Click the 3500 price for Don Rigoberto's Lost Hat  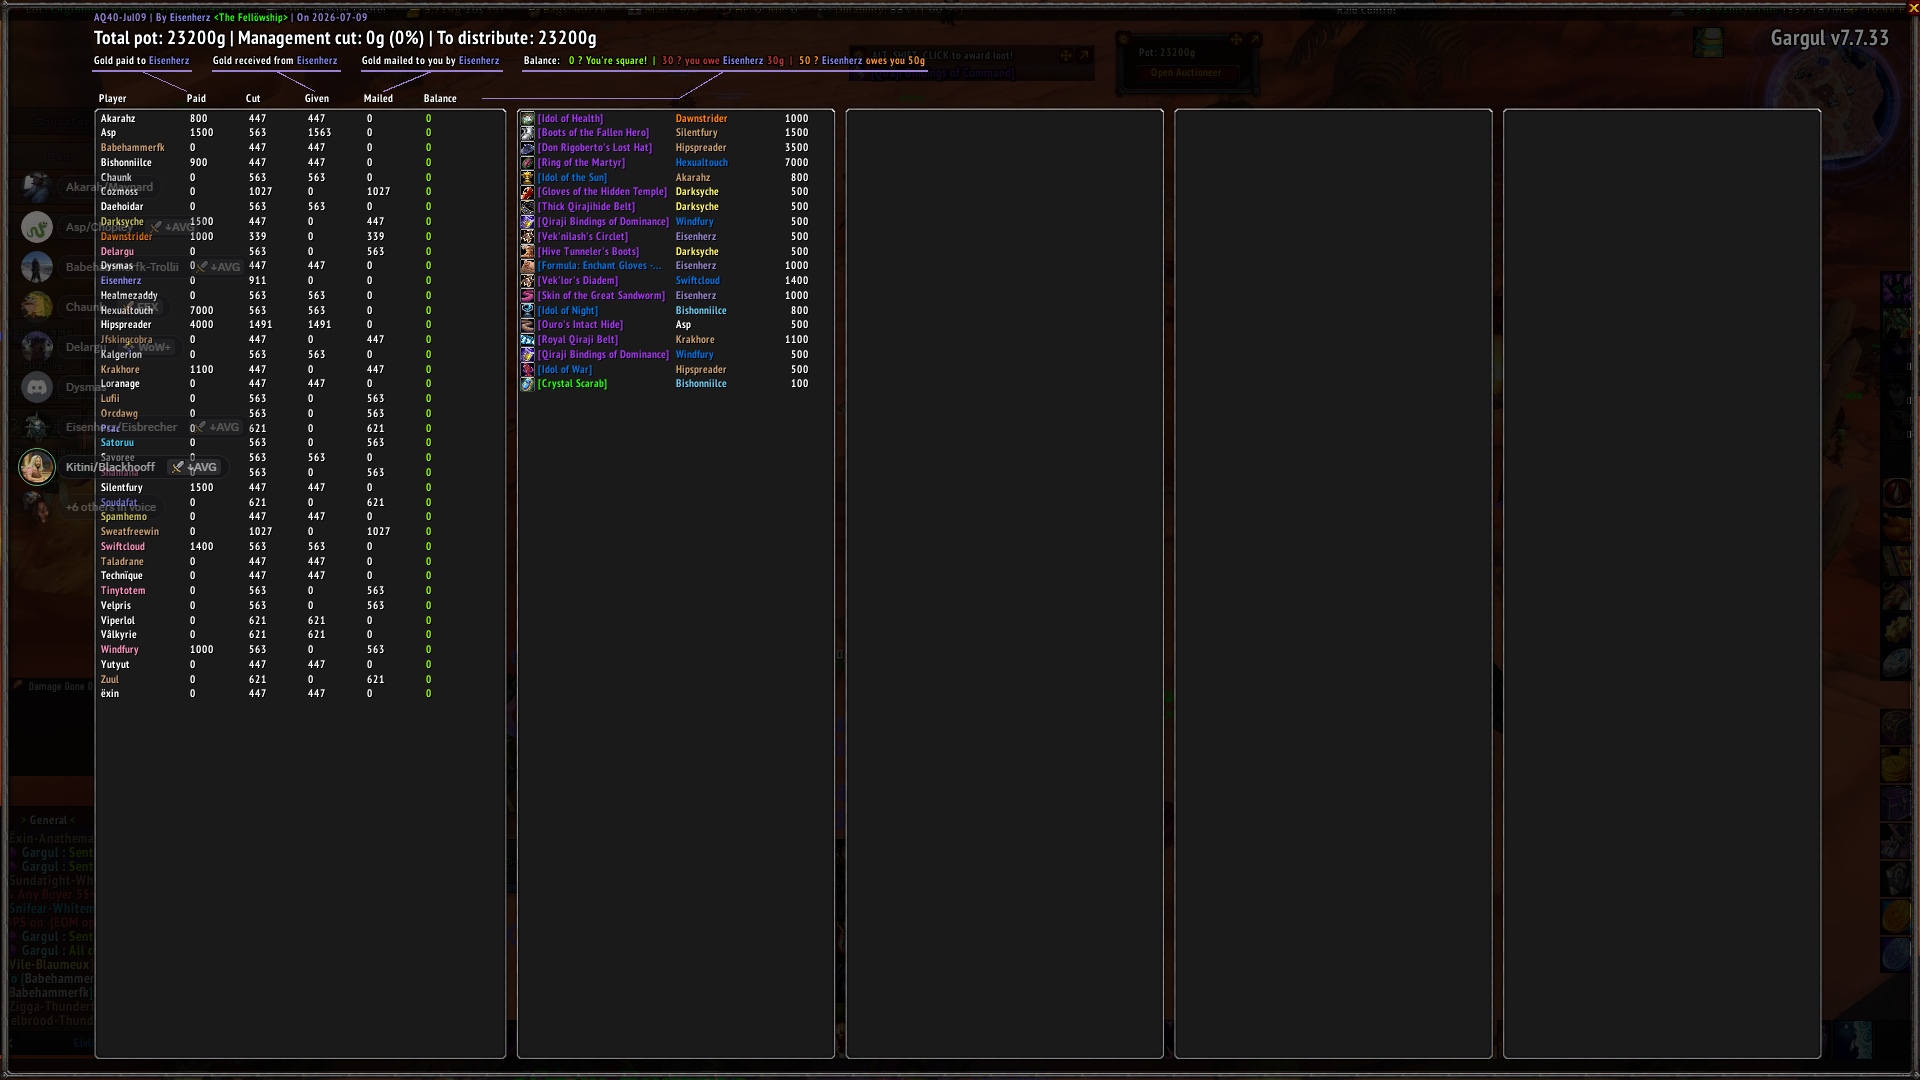coord(796,148)
